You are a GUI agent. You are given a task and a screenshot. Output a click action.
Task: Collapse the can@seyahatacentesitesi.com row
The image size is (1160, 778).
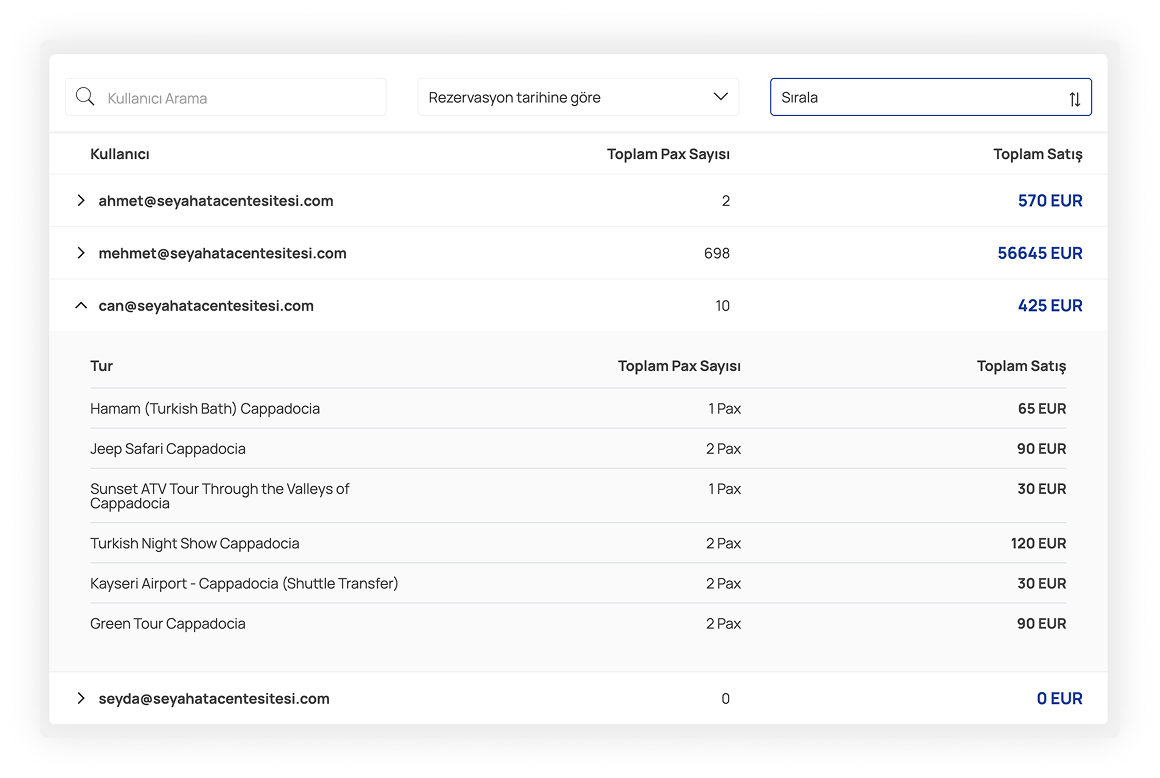click(81, 306)
